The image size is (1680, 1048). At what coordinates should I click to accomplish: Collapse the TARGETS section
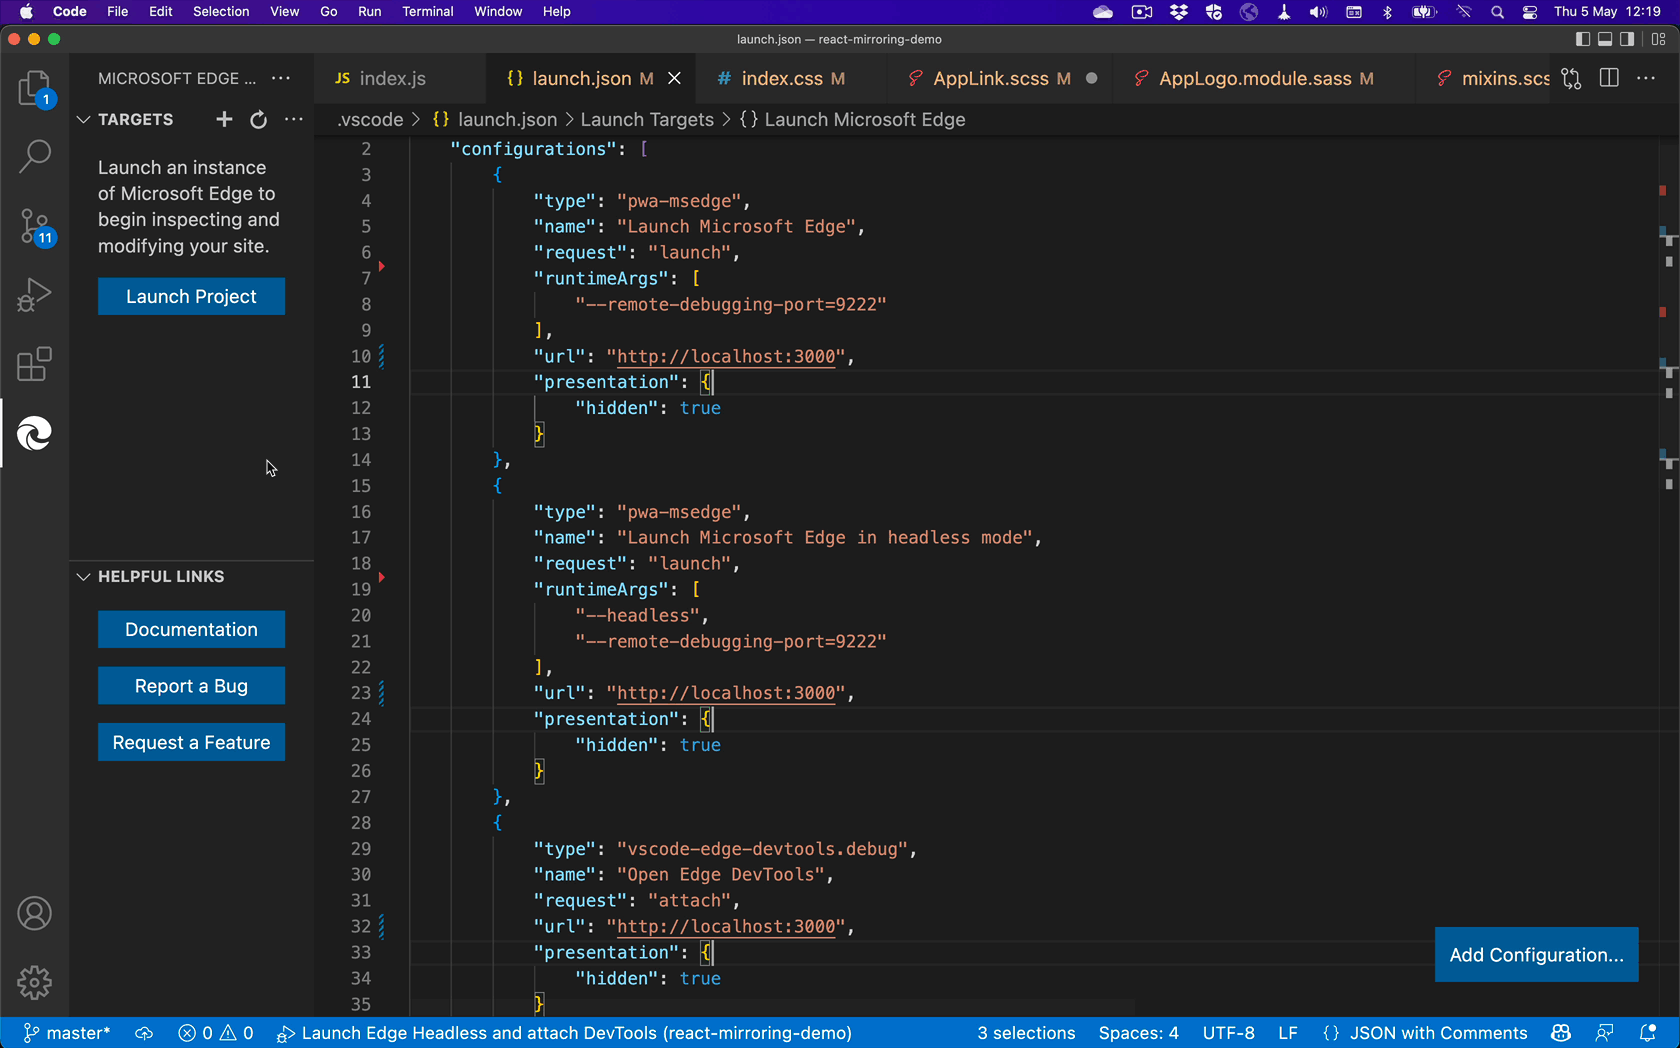coord(83,119)
